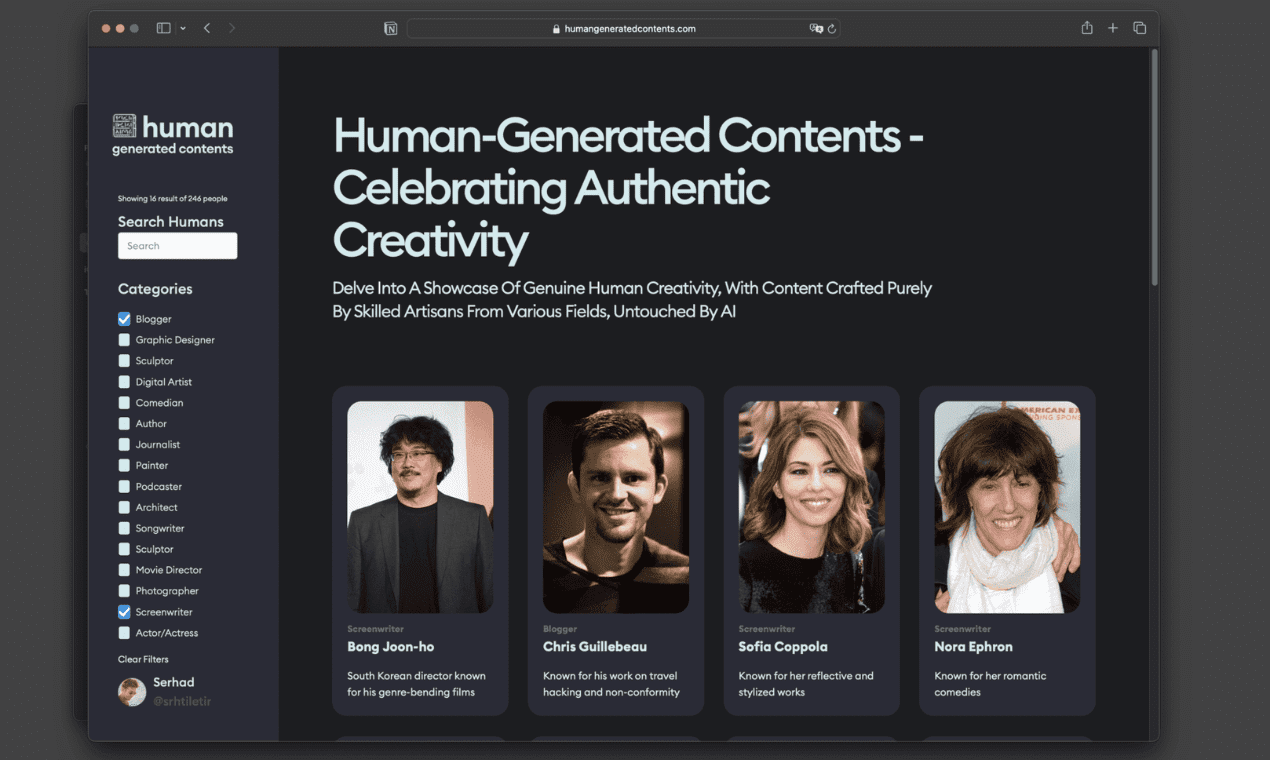Tick the Movie Director checkbox
The image size is (1270, 760).
click(124, 570)
